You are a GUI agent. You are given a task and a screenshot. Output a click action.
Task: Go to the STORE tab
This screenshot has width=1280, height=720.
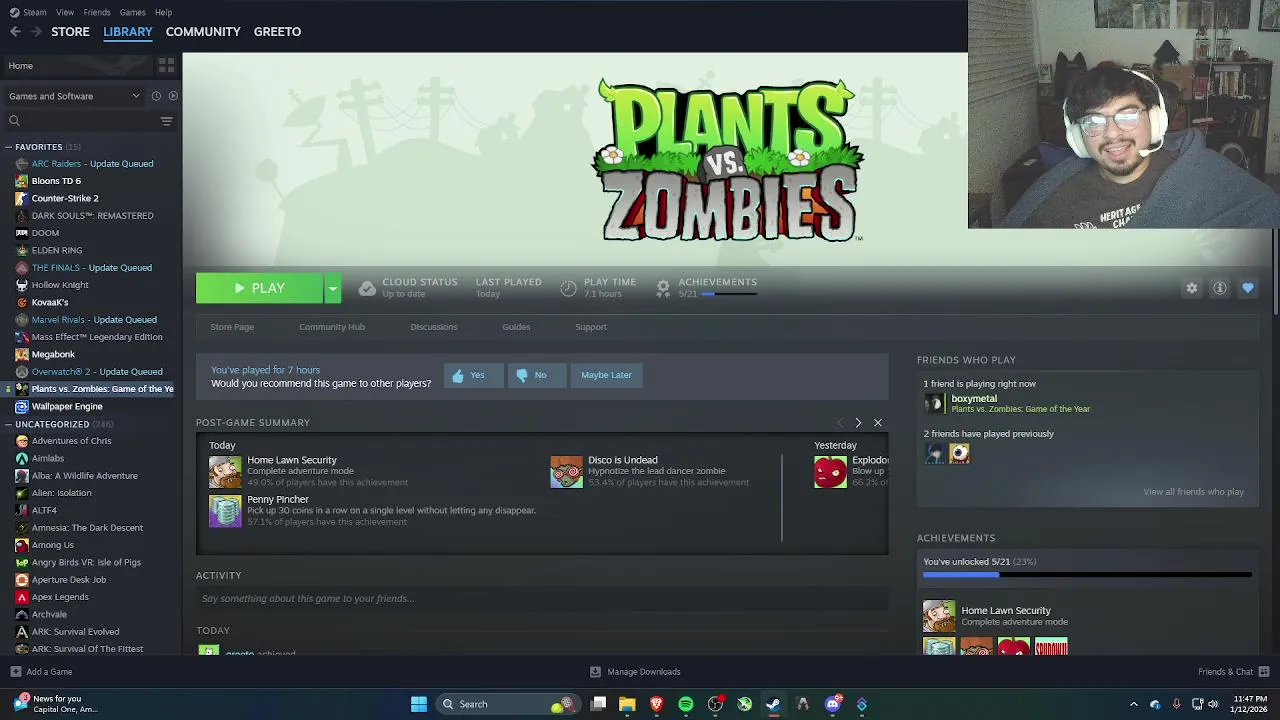click(x=70, y=32)
